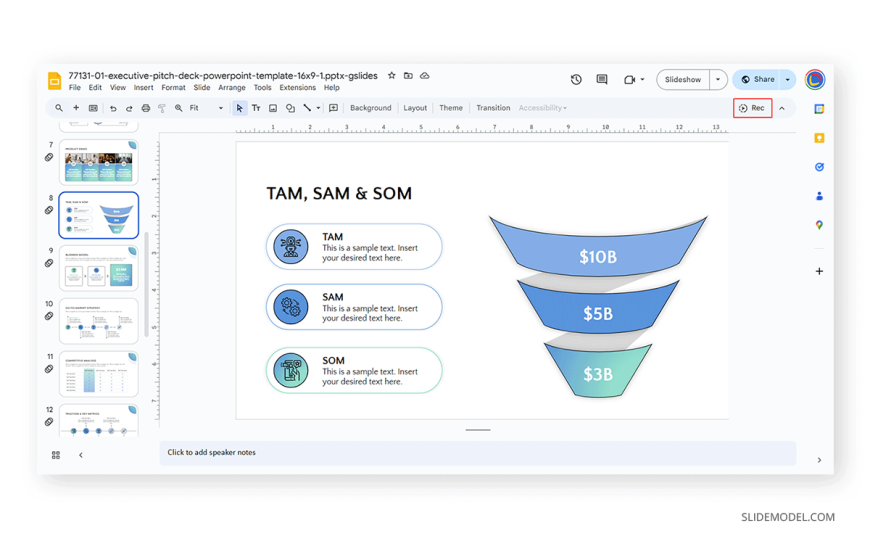
Task: Open Google Maps in the side panel
Action: click(819, 225)
